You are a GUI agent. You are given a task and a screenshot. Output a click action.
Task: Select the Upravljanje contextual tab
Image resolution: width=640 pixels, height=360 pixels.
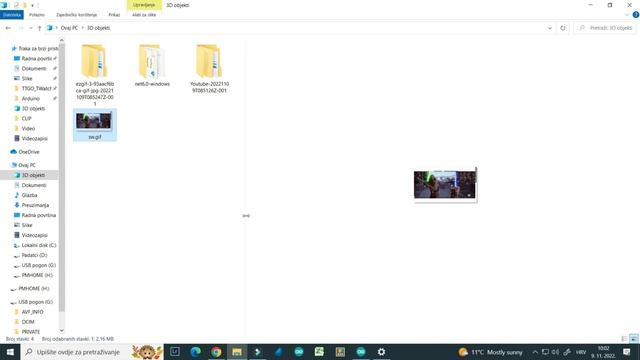pyautogui.click(x=144, y=5)
